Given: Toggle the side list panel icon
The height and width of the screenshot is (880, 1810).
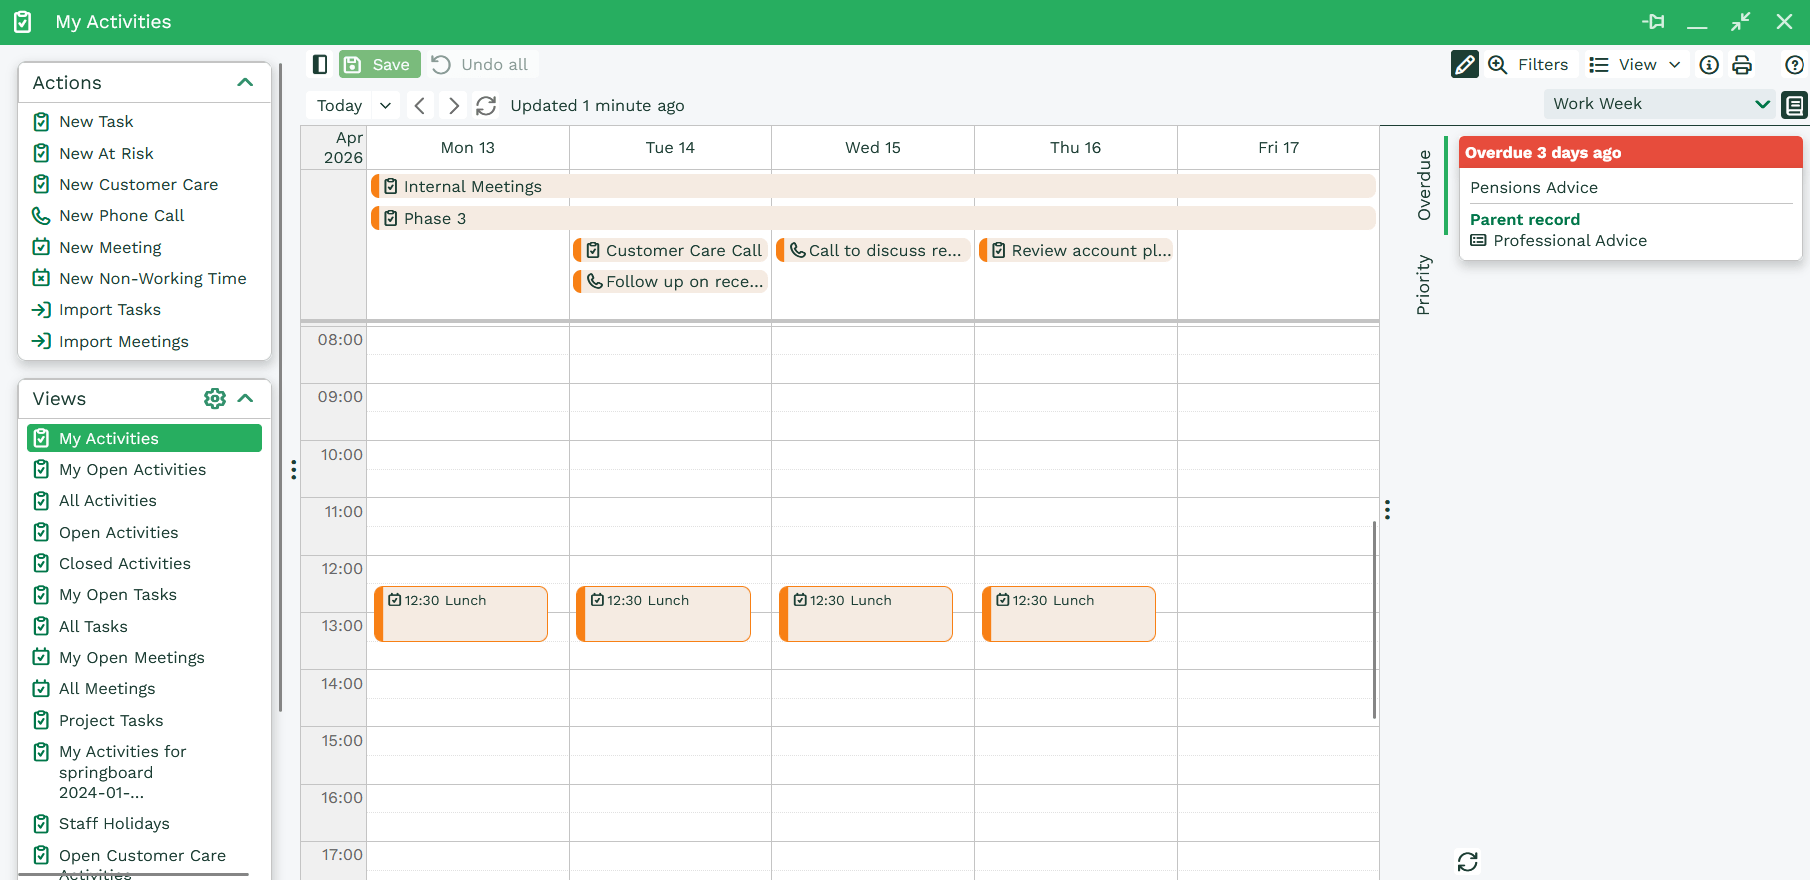Looking at the screenshot, I should coord(1794,105).
